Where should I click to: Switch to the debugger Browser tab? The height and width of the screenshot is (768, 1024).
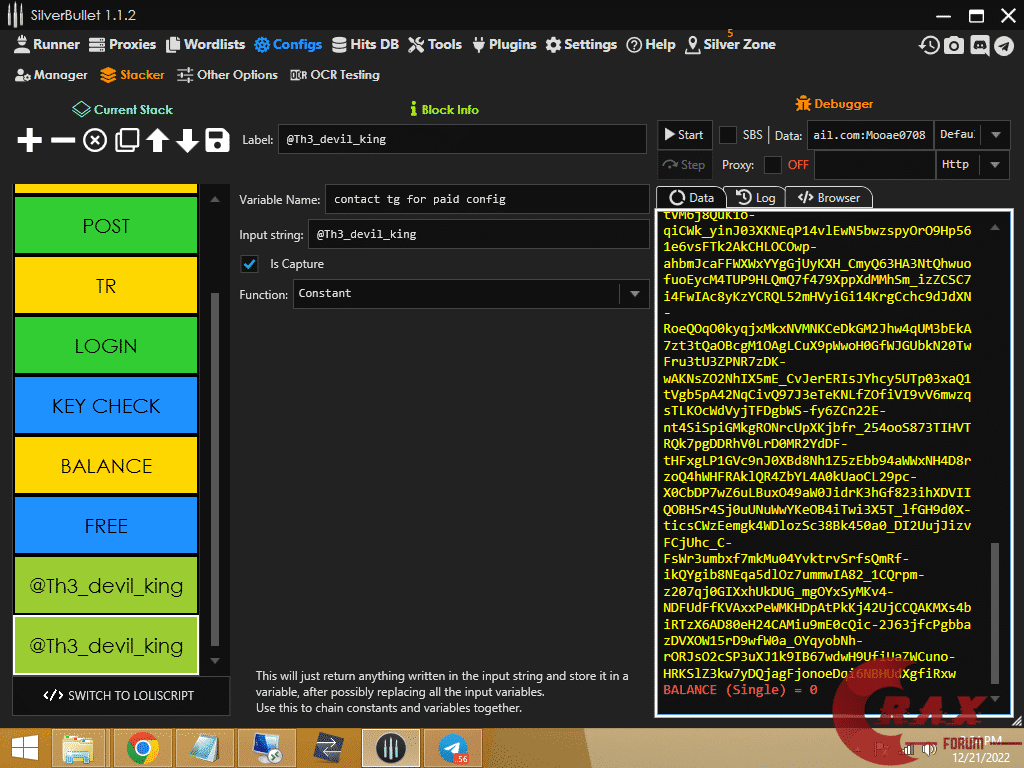[x=829, y=198]
